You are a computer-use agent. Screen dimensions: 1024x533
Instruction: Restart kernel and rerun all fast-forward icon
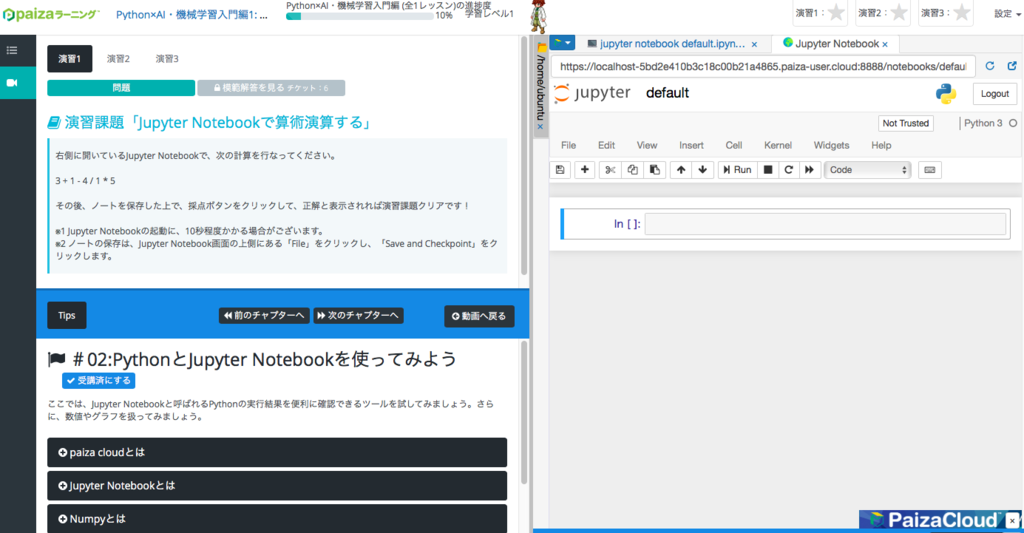(809, 170)
